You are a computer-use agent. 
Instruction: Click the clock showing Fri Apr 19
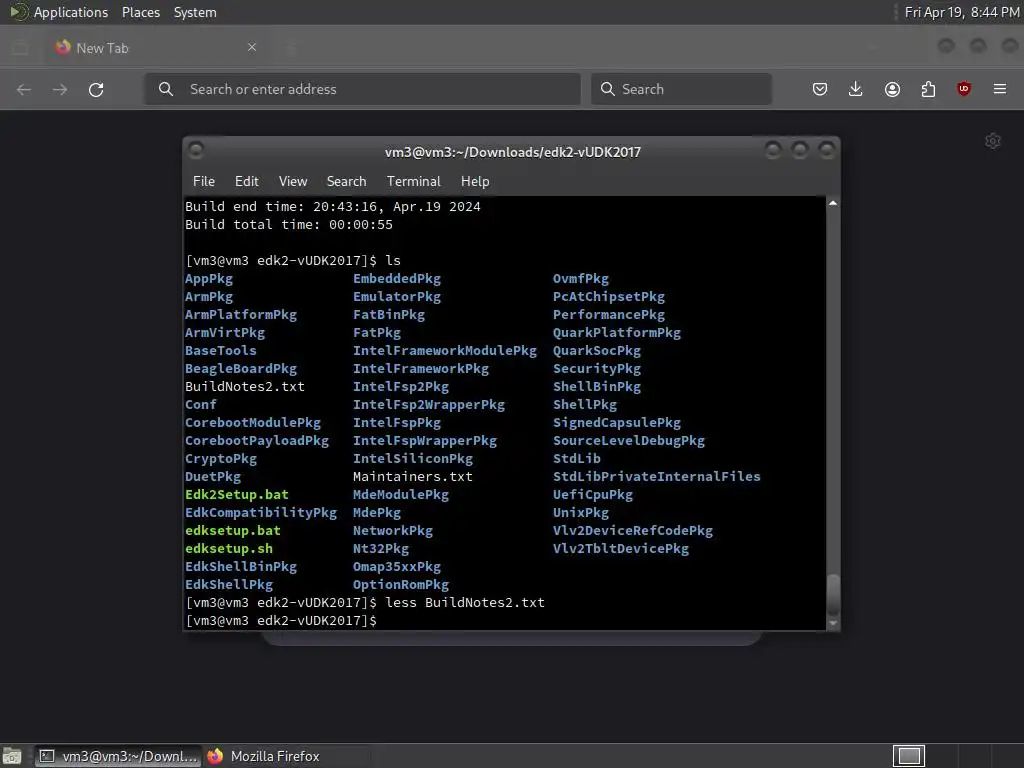pyautogui.click(x=962, y=12)
